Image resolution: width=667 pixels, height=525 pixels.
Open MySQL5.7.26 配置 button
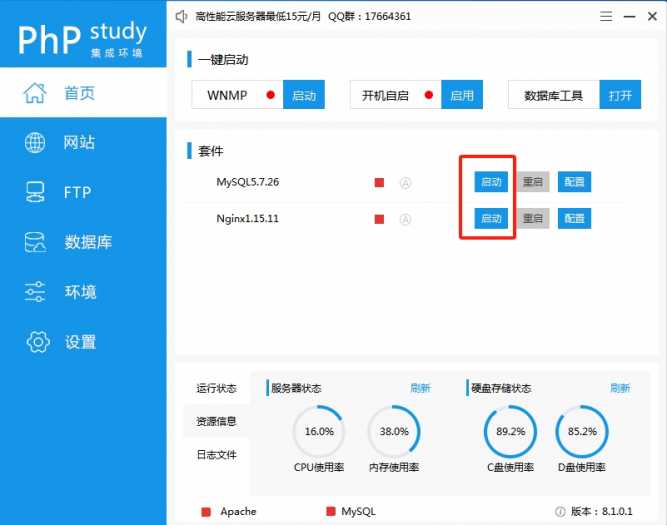pos(574,182)
